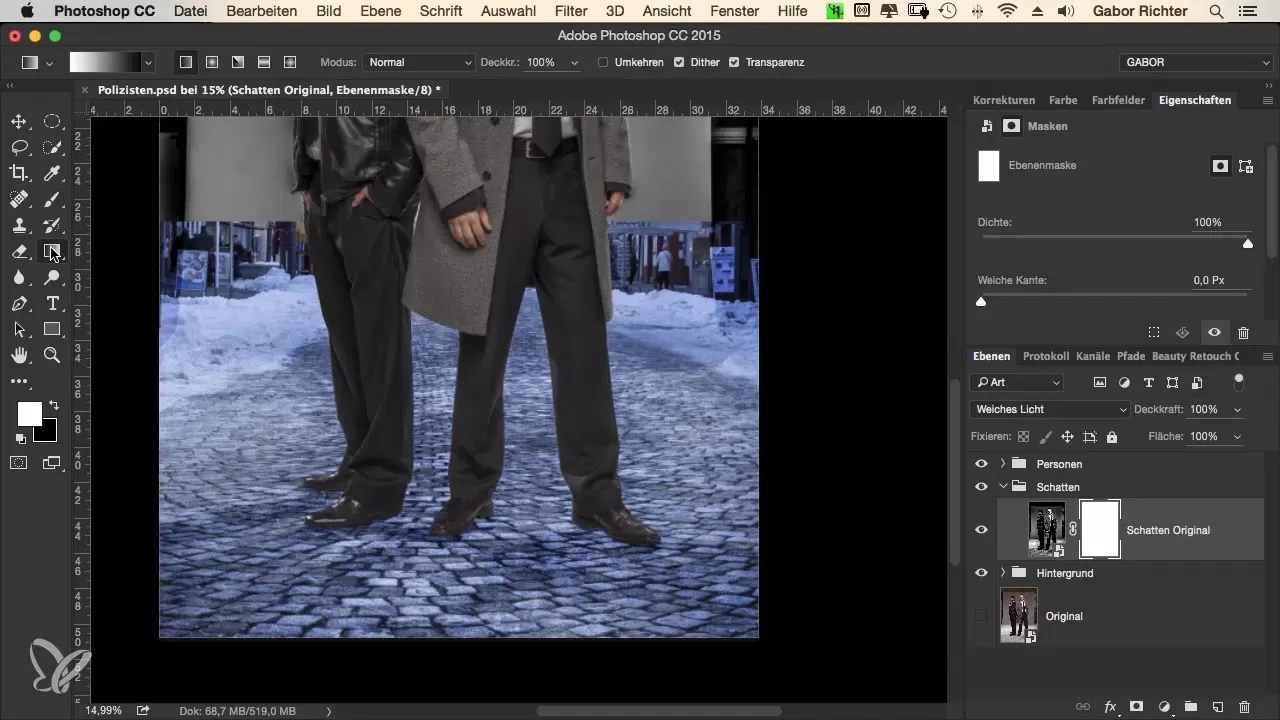Select the Dodge tool
The height and width of the screenshot is (720, 1280).
52,278
